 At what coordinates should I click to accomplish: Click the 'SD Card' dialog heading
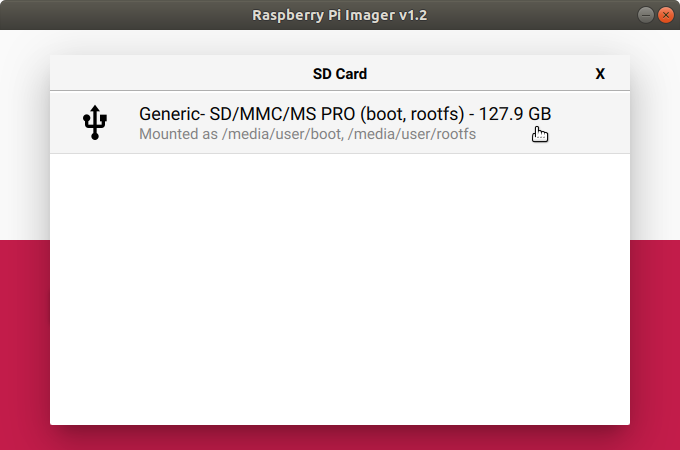point(340,74)
